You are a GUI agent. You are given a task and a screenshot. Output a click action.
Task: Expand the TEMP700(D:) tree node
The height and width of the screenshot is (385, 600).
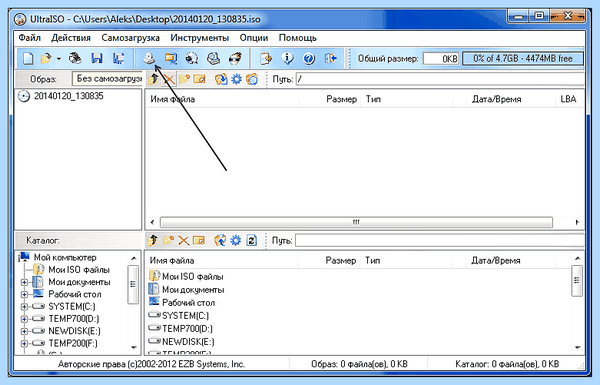[x=24, y=319]
